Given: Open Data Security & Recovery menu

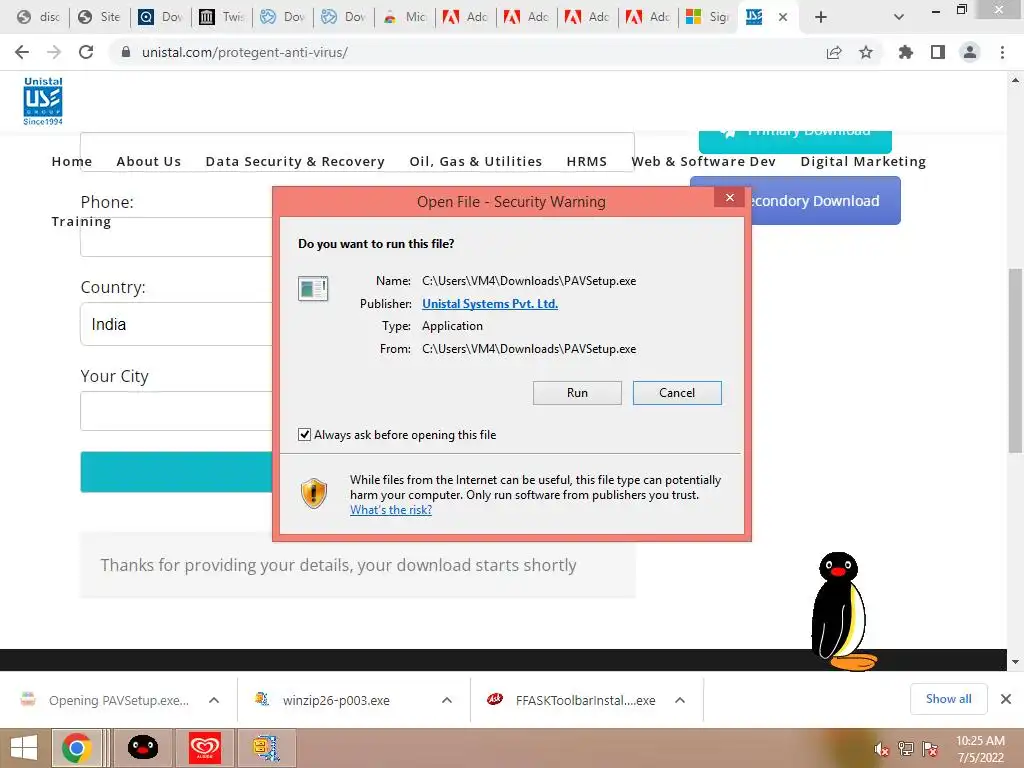Looking at the screenshot, I should coord(295,161).
